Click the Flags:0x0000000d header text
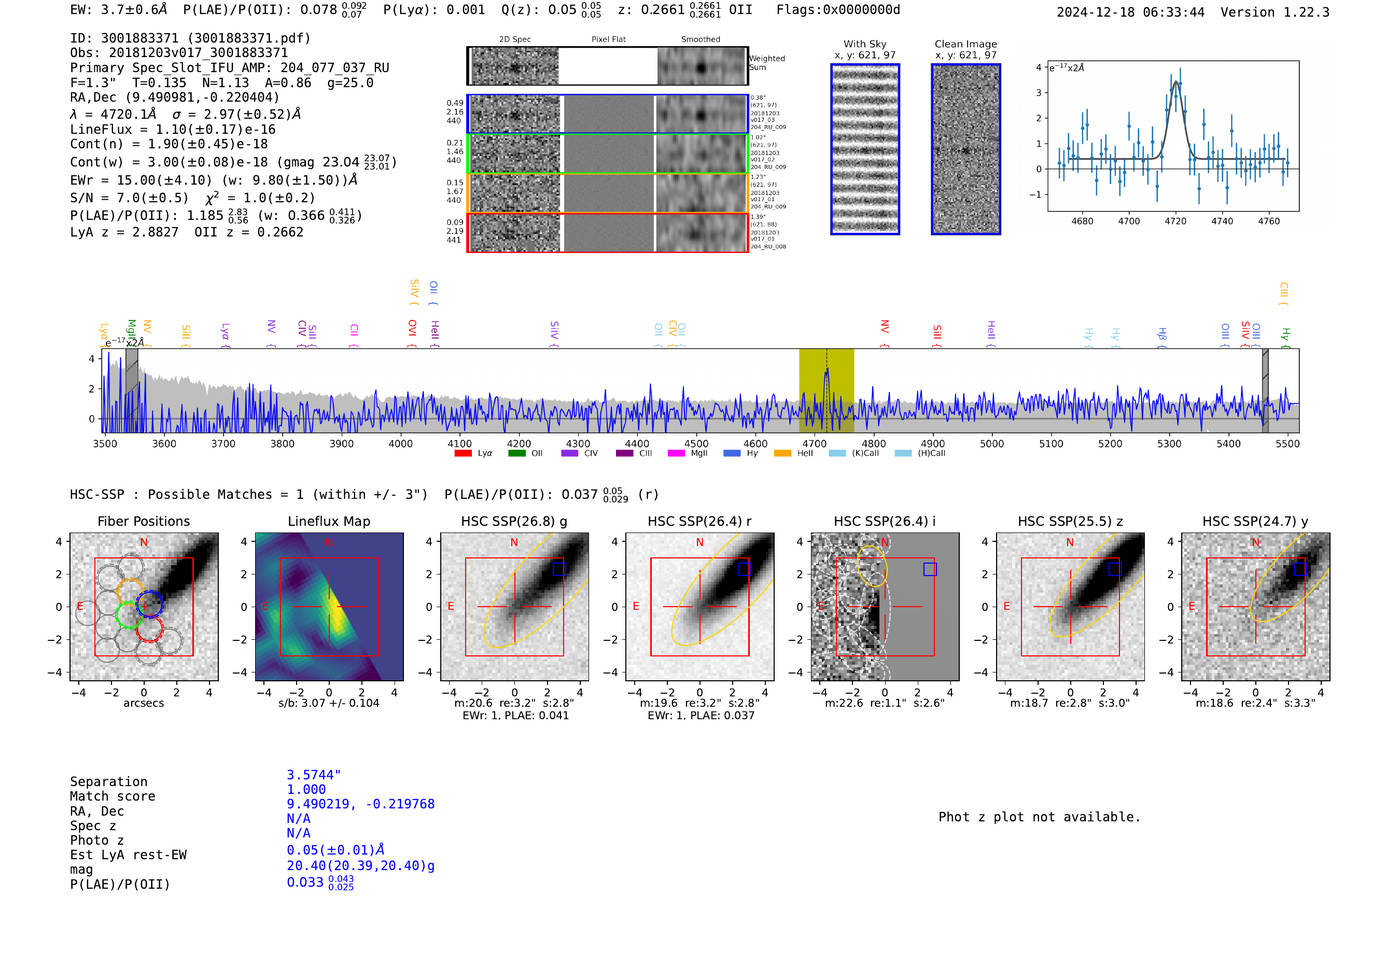This screenshot has height=953, width=1400. (838, 10)
